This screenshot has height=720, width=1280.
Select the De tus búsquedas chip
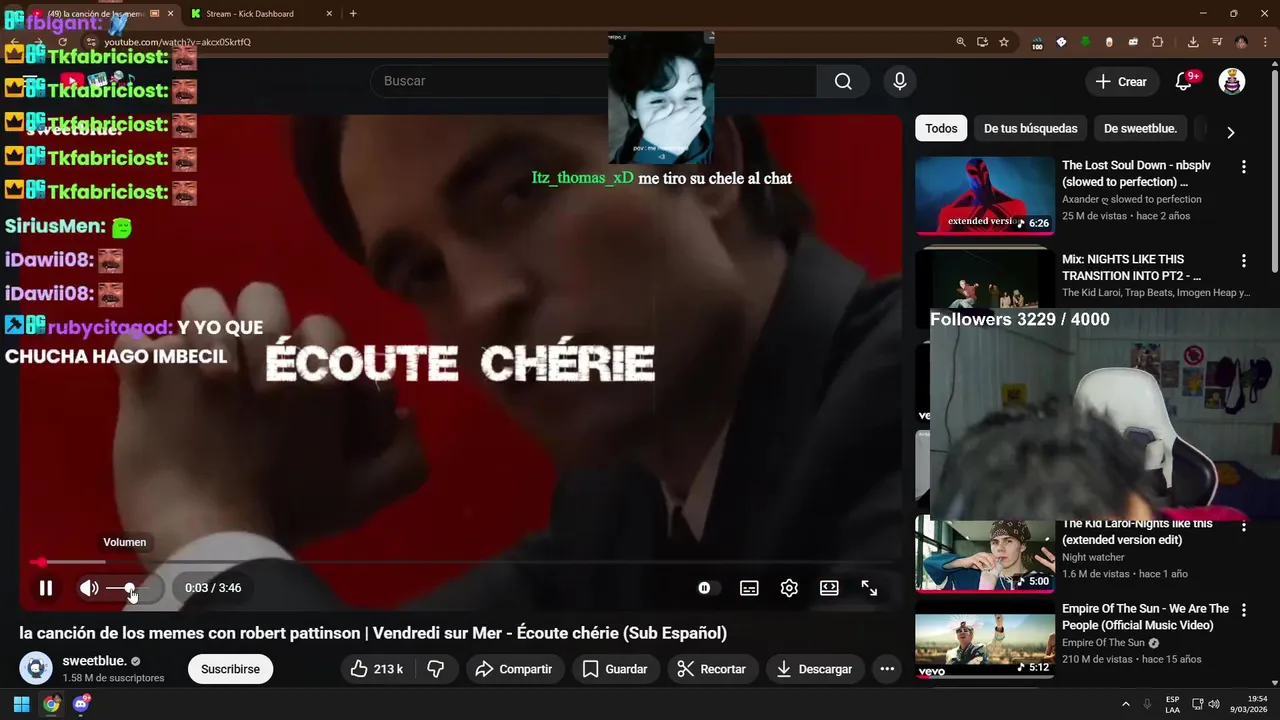coord(1030,128)
